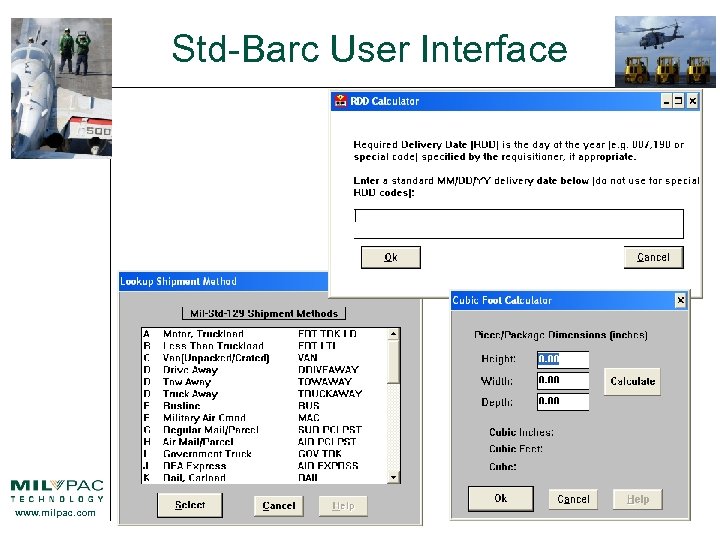Image resolution: width=720 pixels, height=540 pixels.
Task: Select Busline shipment method
Action: tap(265, 405)
